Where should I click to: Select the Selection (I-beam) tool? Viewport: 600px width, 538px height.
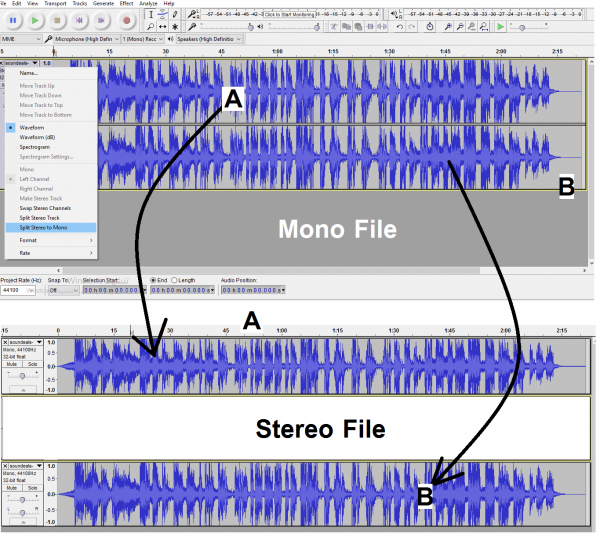[x=151, y=14]
